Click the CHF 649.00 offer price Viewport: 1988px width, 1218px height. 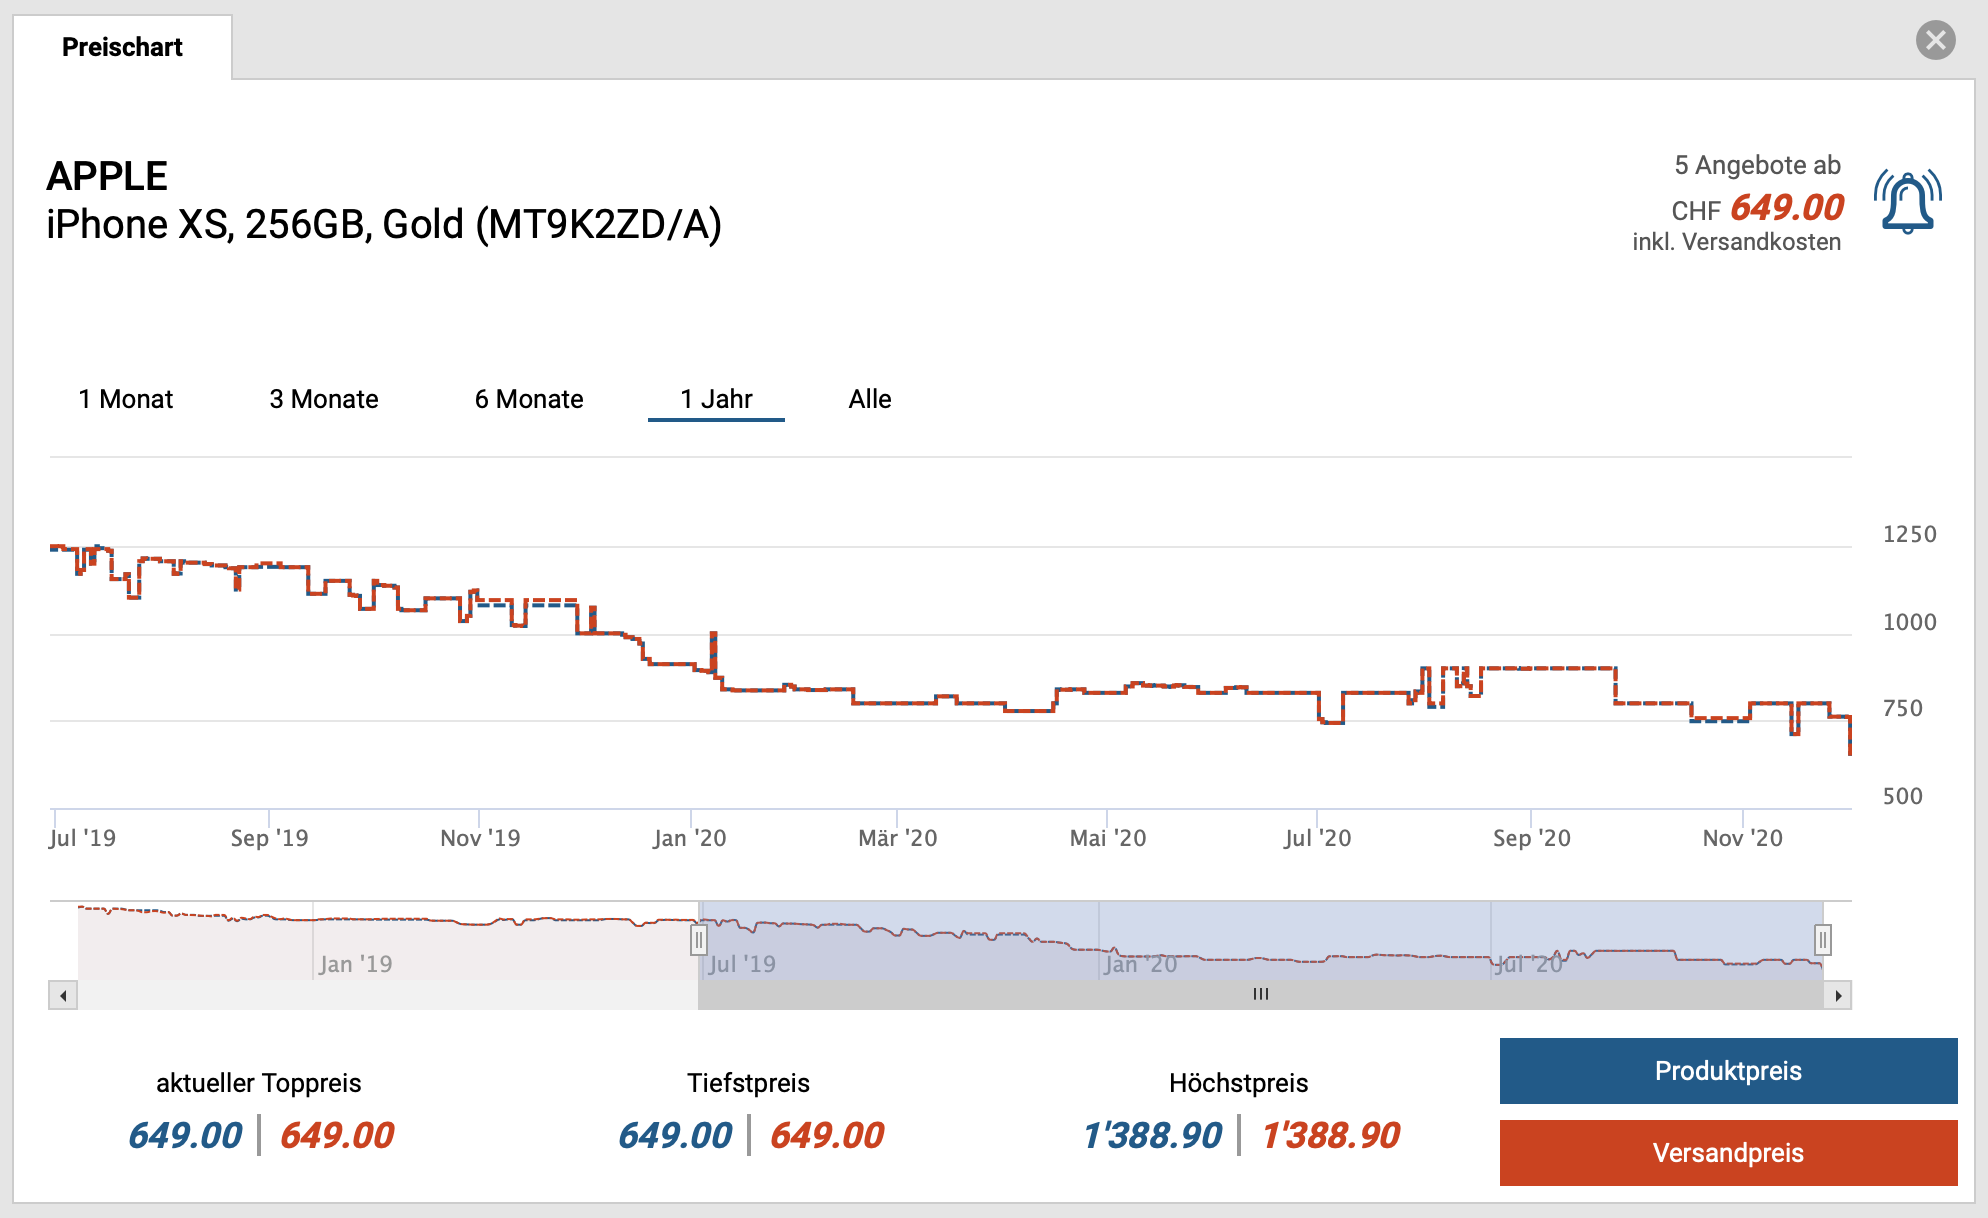tap(1786, 208)
